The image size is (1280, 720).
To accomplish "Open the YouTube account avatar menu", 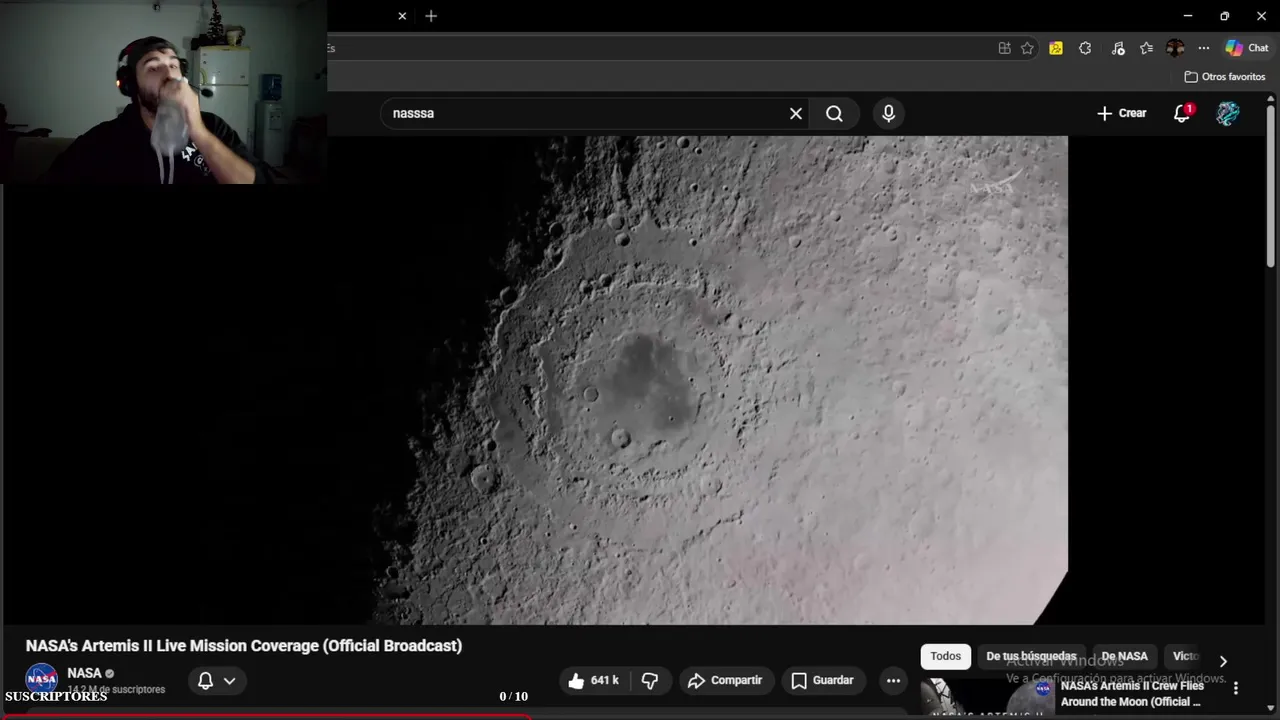I will 1228,113.
